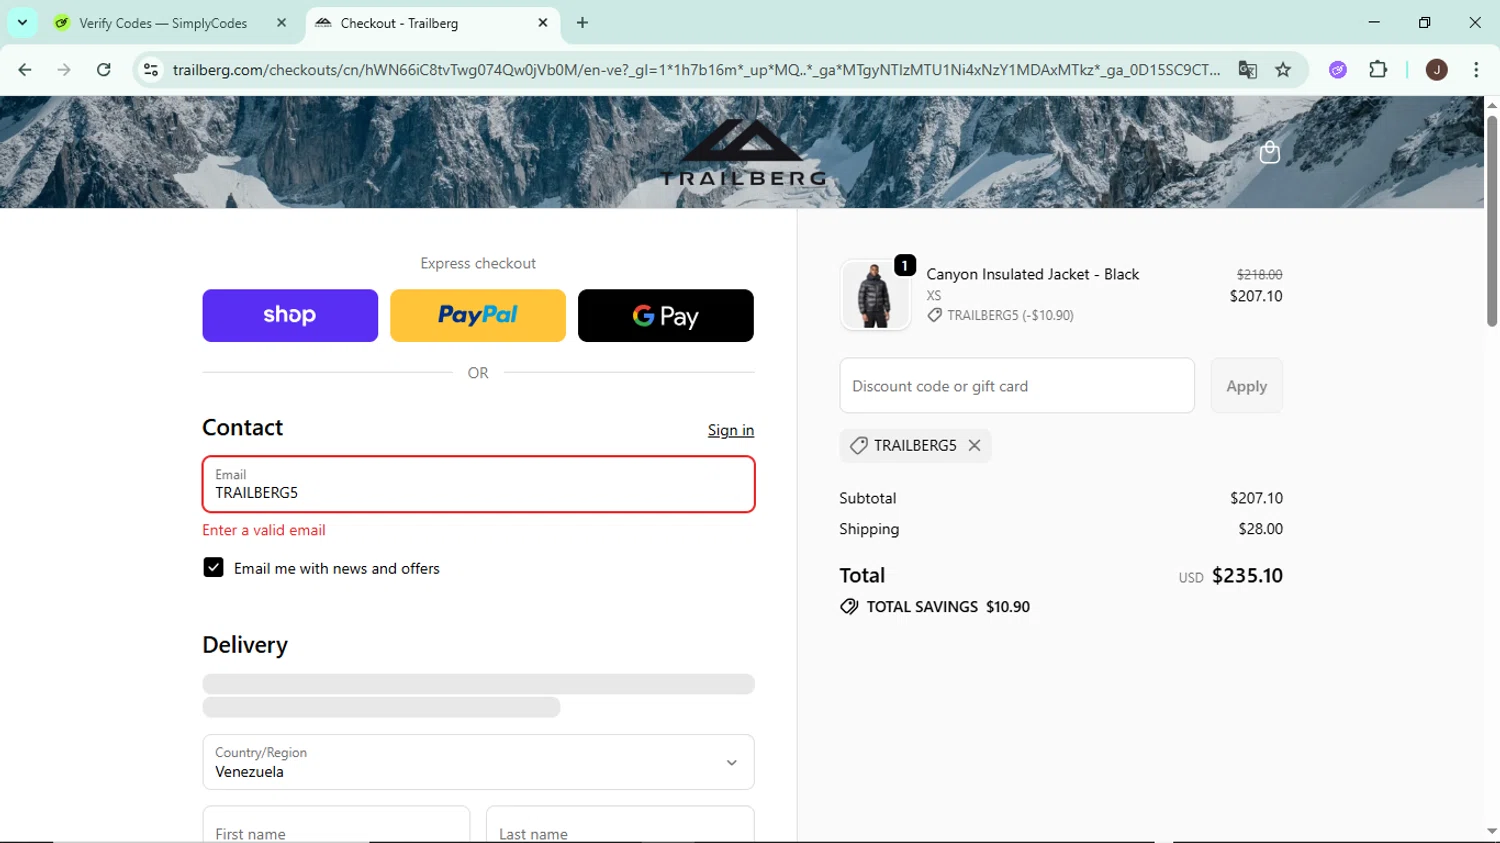The height and width of the screenshot is (843, 1500).
Task: Close the Checkout - Trailberg tab
Action: click(x=543, y=22)
